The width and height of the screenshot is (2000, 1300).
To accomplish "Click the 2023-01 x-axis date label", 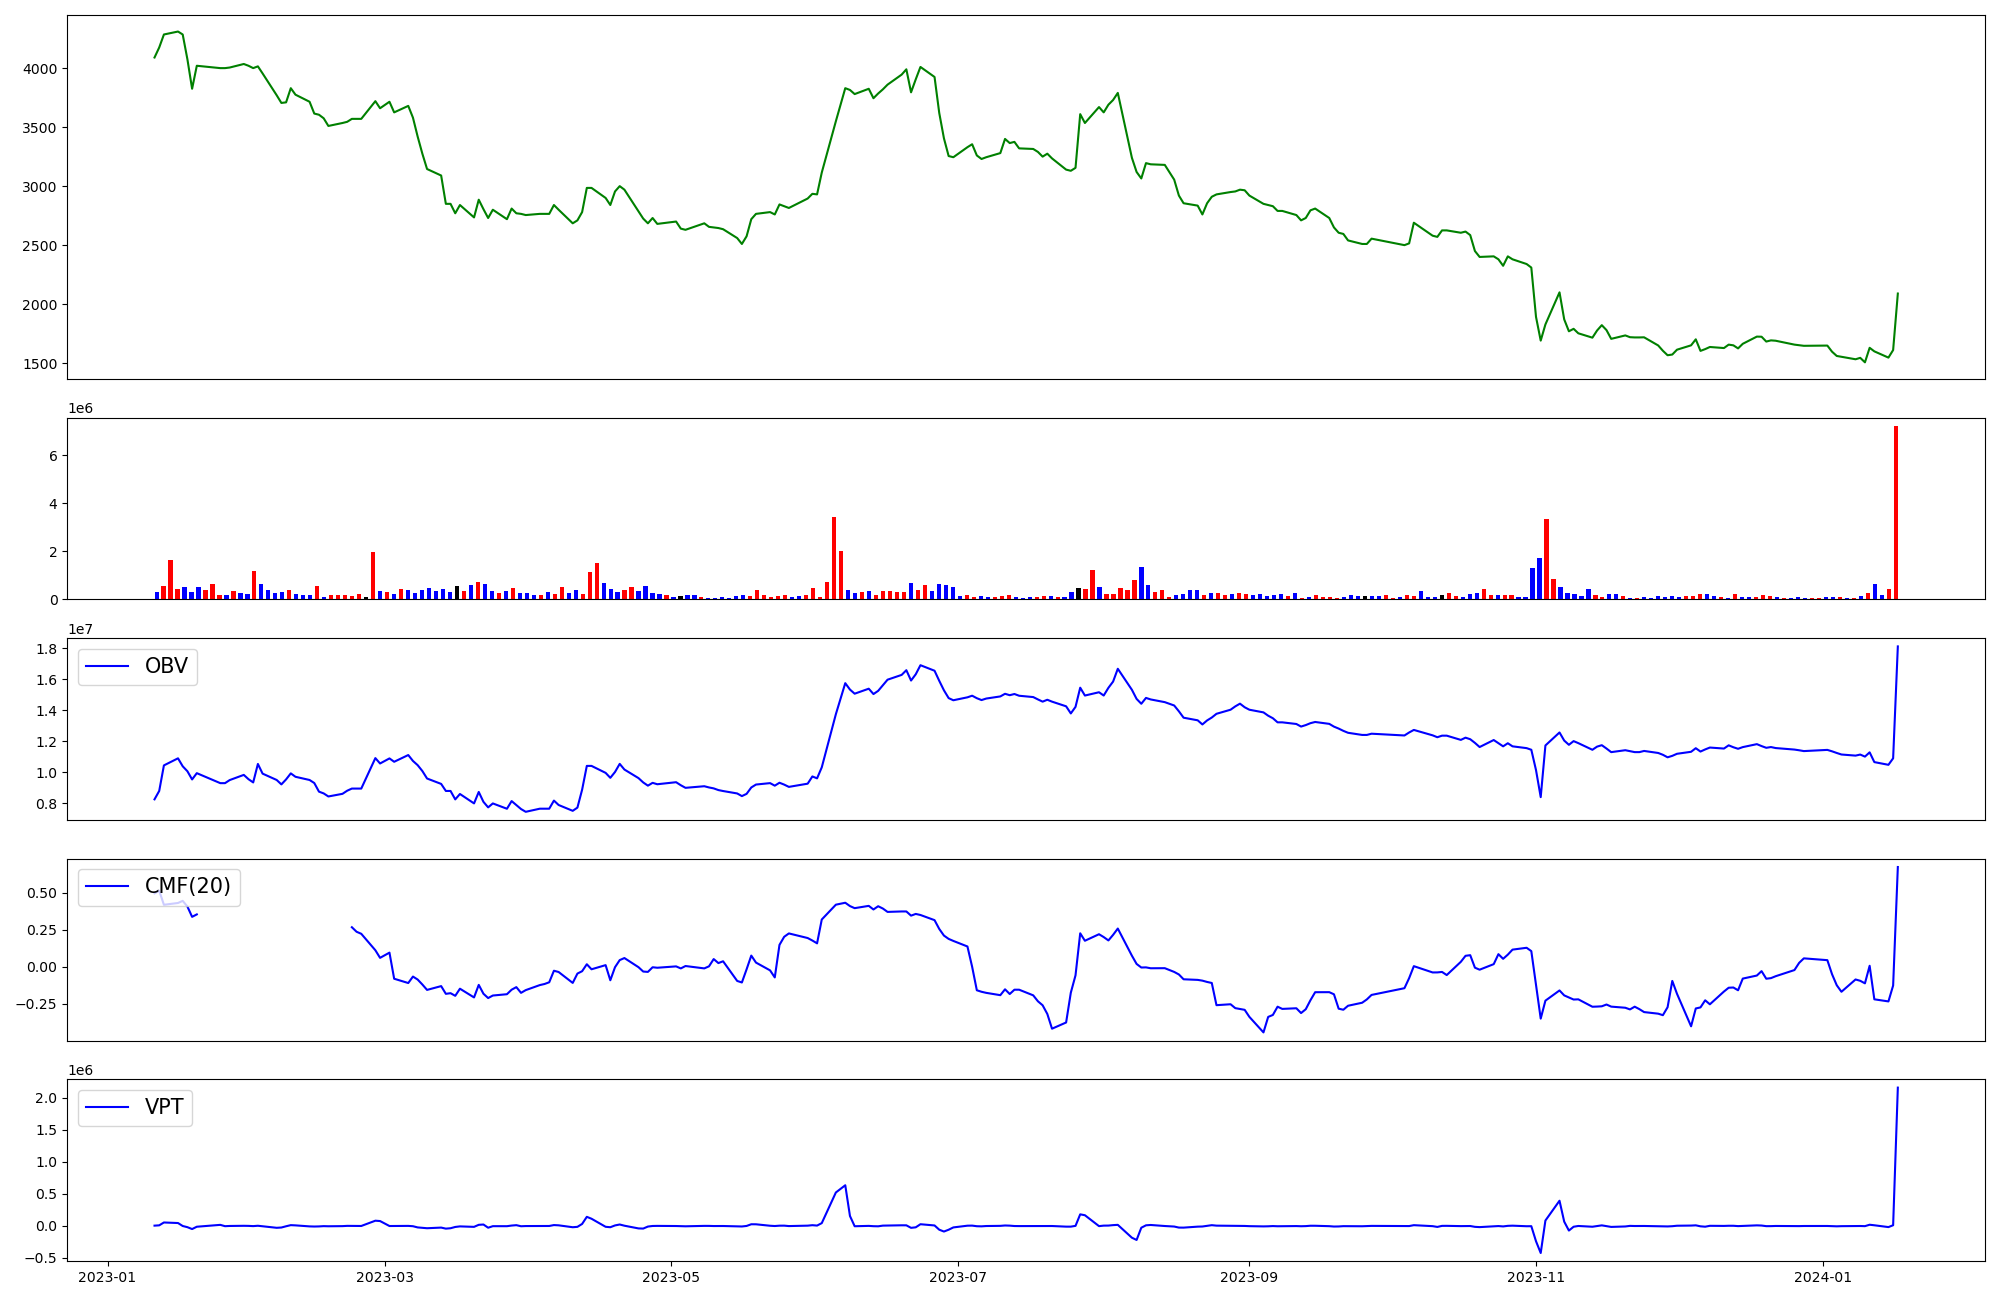I will 108,1277.
